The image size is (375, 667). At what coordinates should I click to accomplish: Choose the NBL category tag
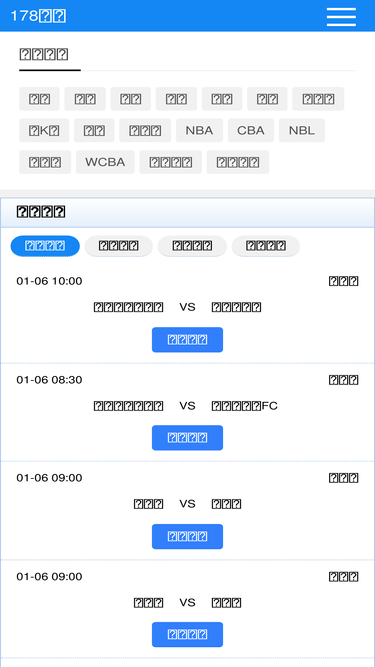click(302, 130)
